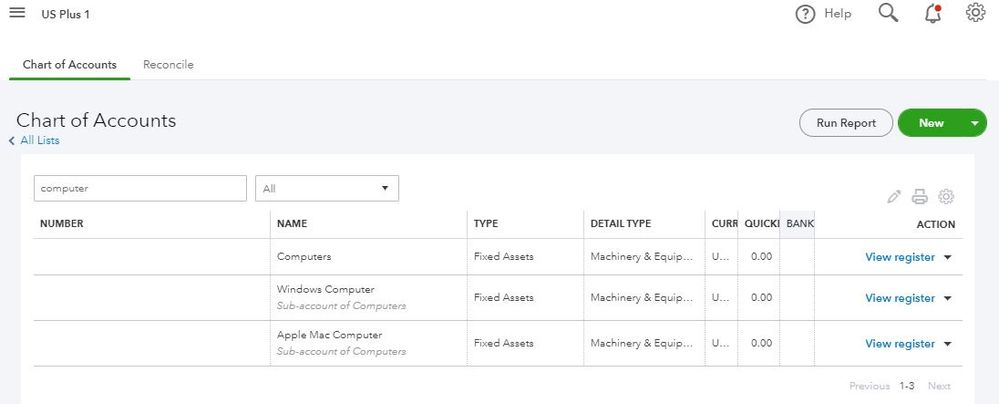Viewport: 999px width, 404px height.
Task: Open table settings gear icon
Action: pyautogui.click(x=946, y=196)
